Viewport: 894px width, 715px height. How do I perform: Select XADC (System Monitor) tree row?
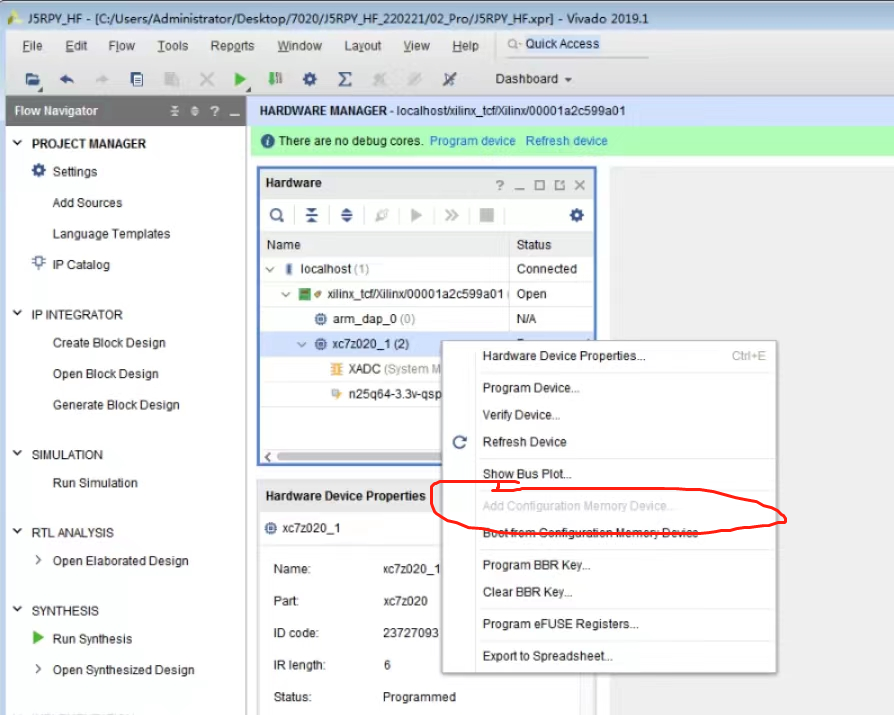coord(351,369)
